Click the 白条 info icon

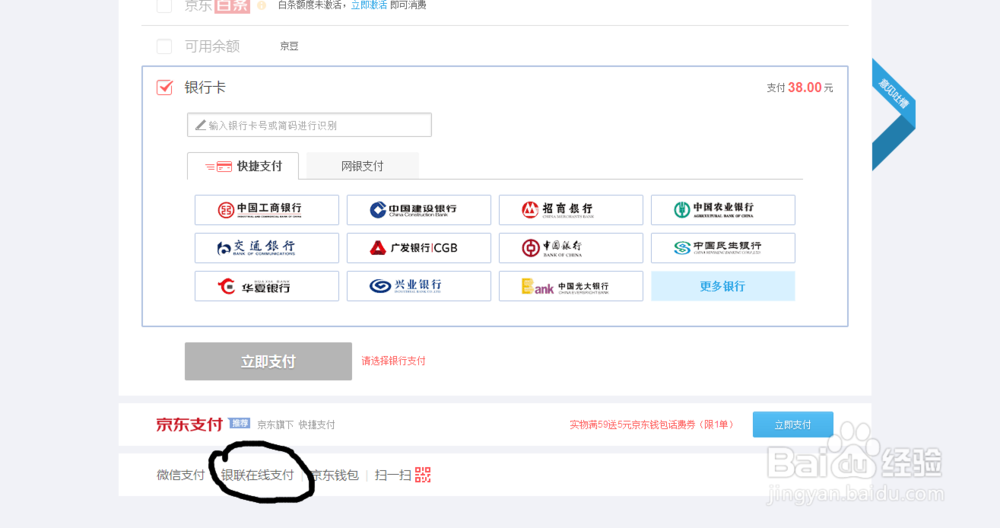[261, 5]
